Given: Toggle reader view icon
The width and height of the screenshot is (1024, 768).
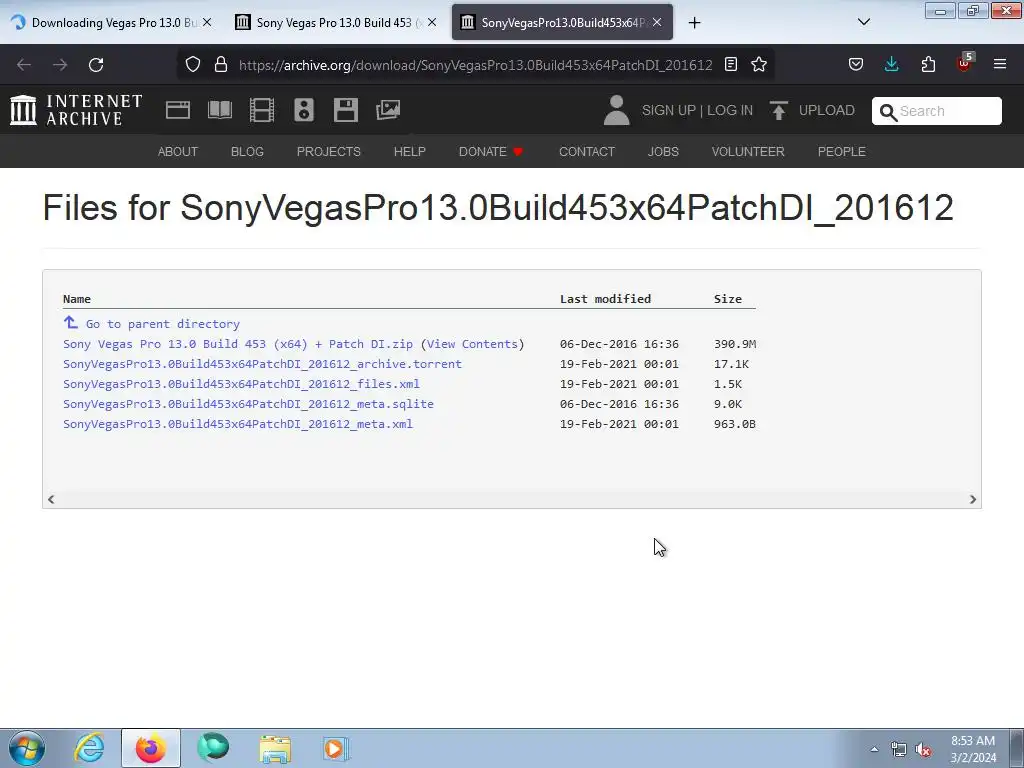Looking at the screenshot, I should (x=731, y=64).
